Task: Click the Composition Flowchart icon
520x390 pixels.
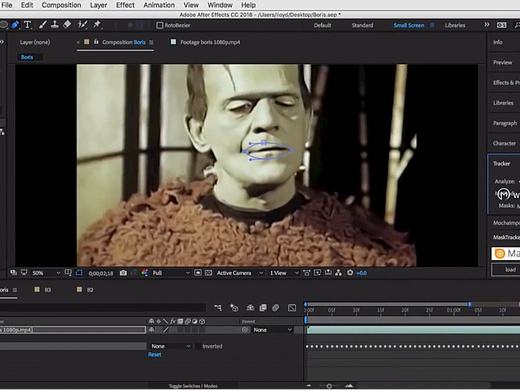Action: [338, 273]
